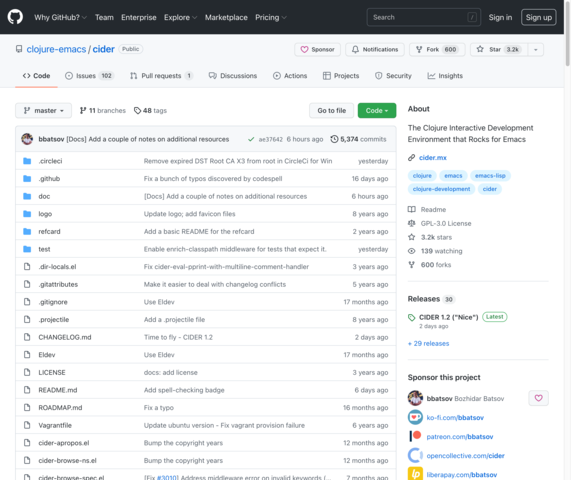Open the Pull requests tab

click(161, 76)
